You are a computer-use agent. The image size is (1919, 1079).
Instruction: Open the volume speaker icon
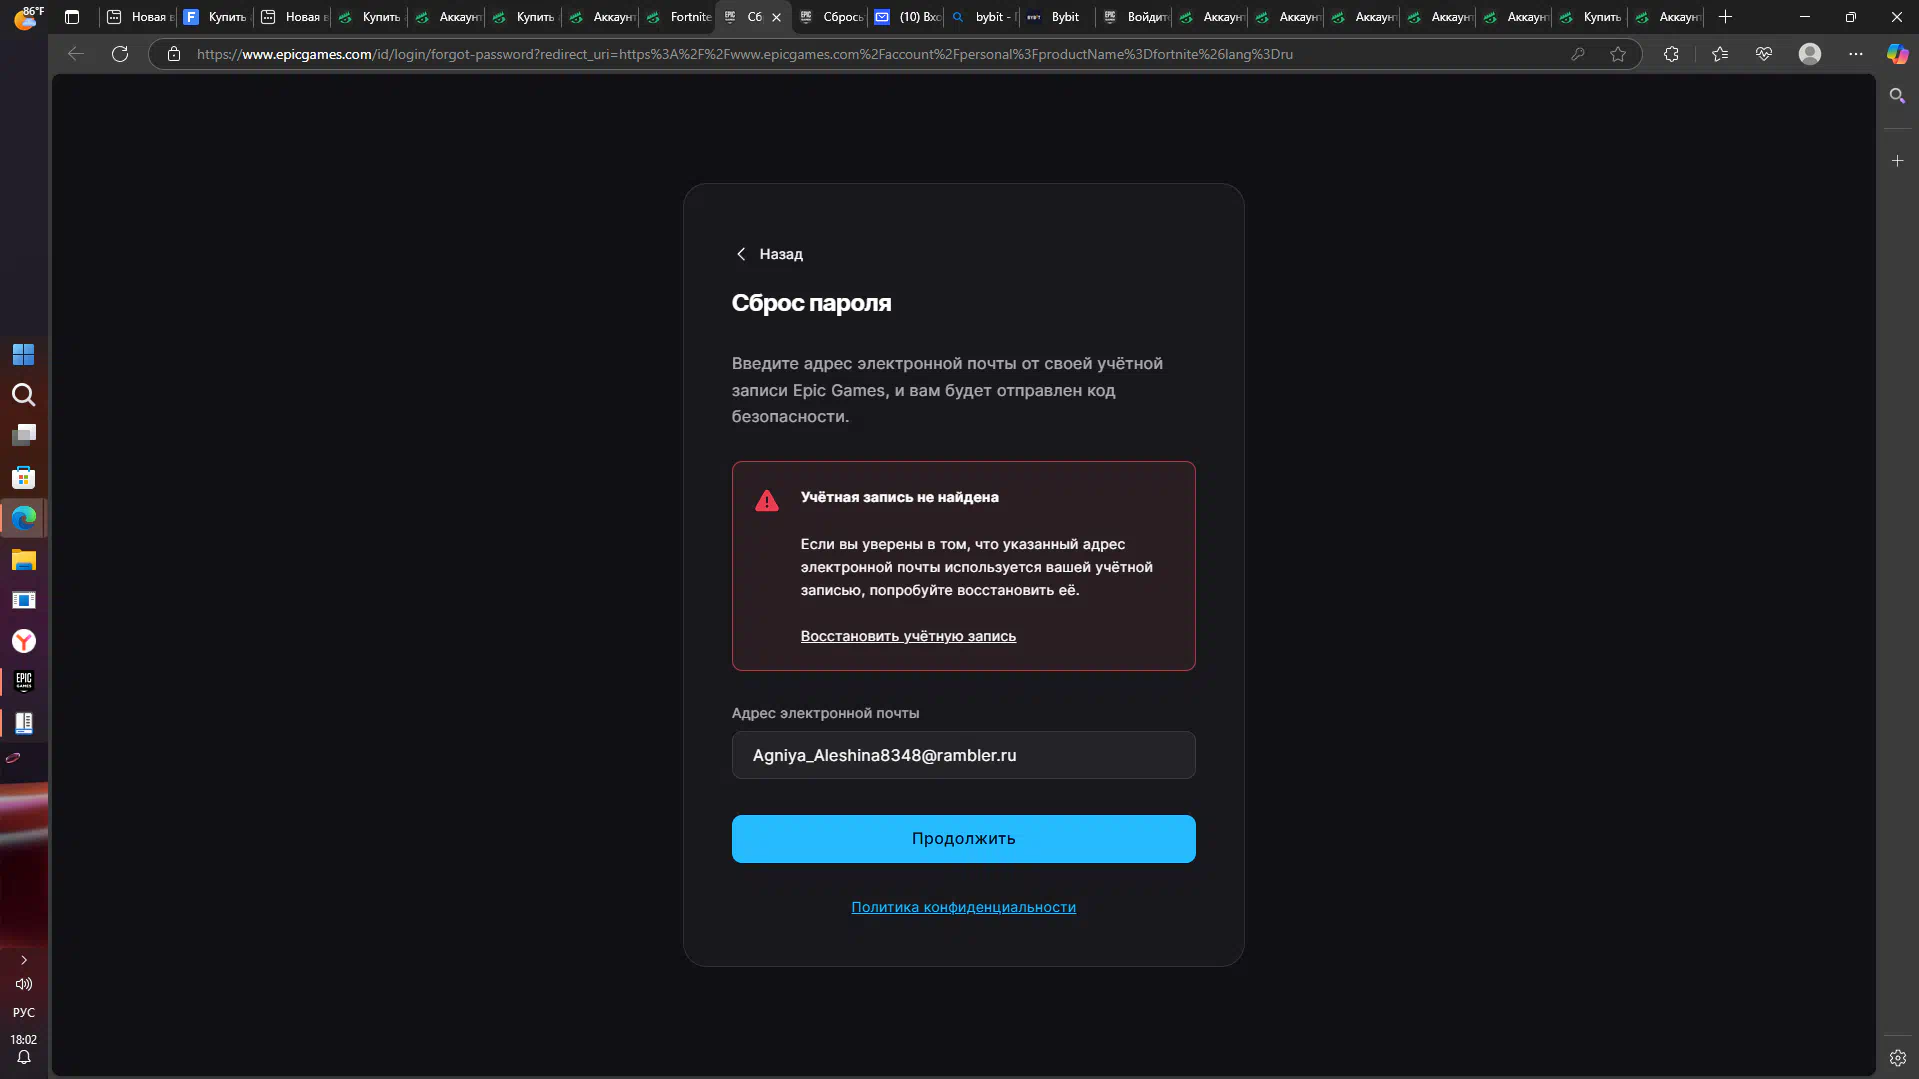click(23, 984)
